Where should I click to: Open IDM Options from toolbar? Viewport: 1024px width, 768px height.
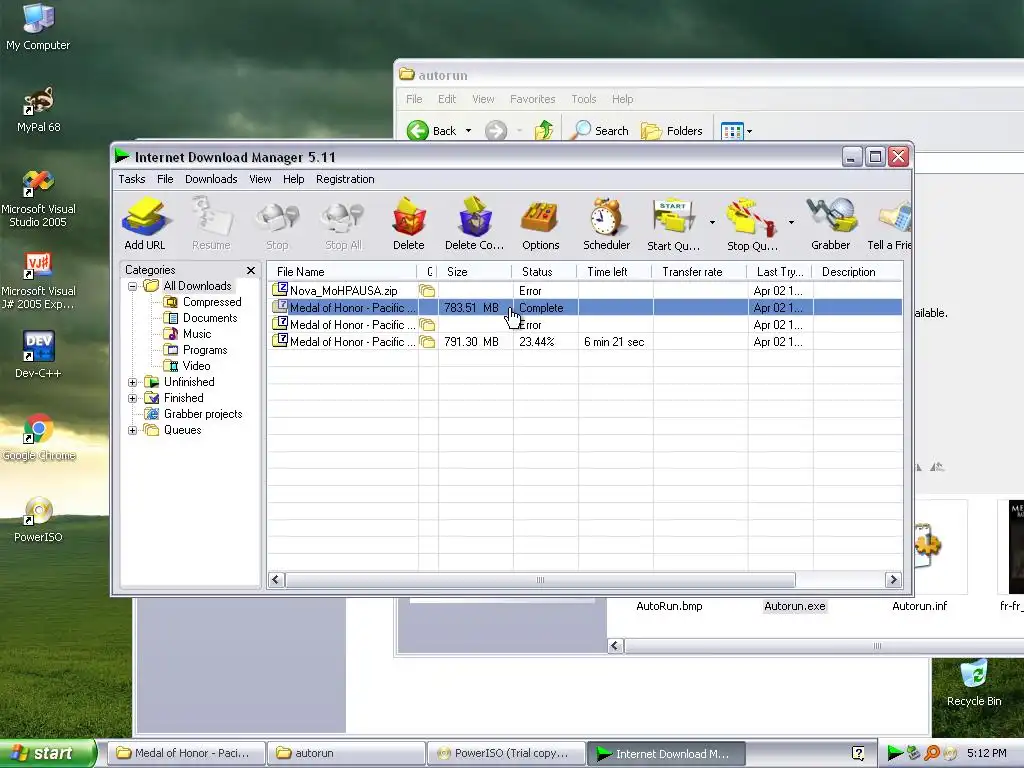click(541, 224)
